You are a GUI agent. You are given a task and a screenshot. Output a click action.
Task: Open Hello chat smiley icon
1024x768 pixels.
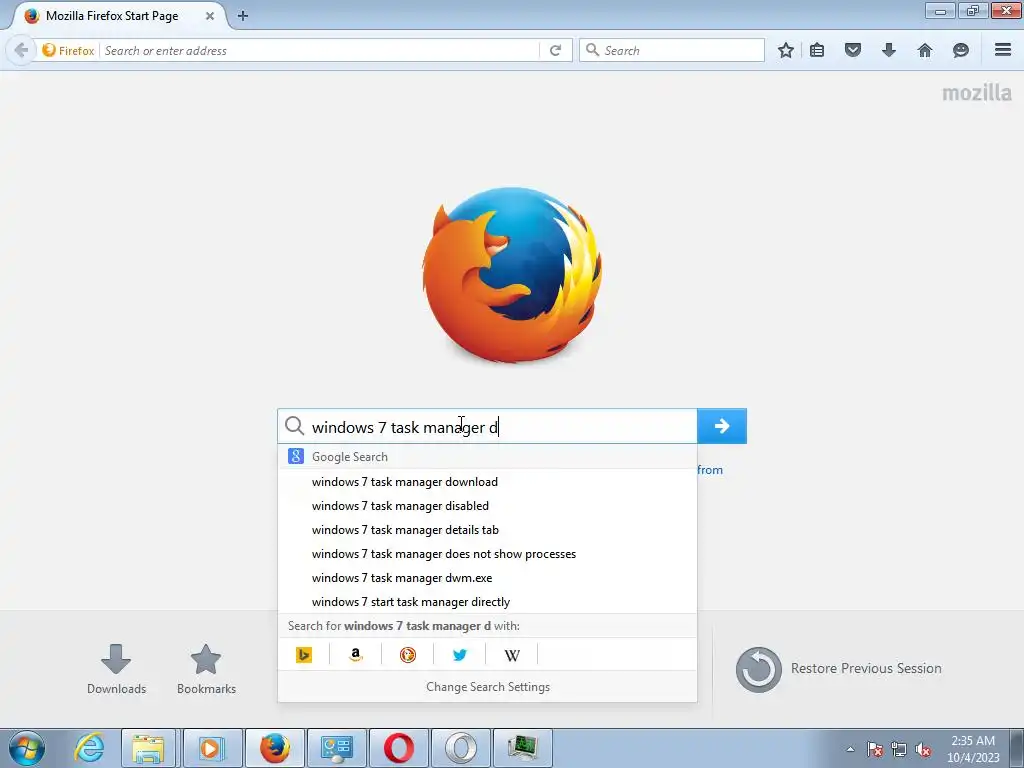961,50
